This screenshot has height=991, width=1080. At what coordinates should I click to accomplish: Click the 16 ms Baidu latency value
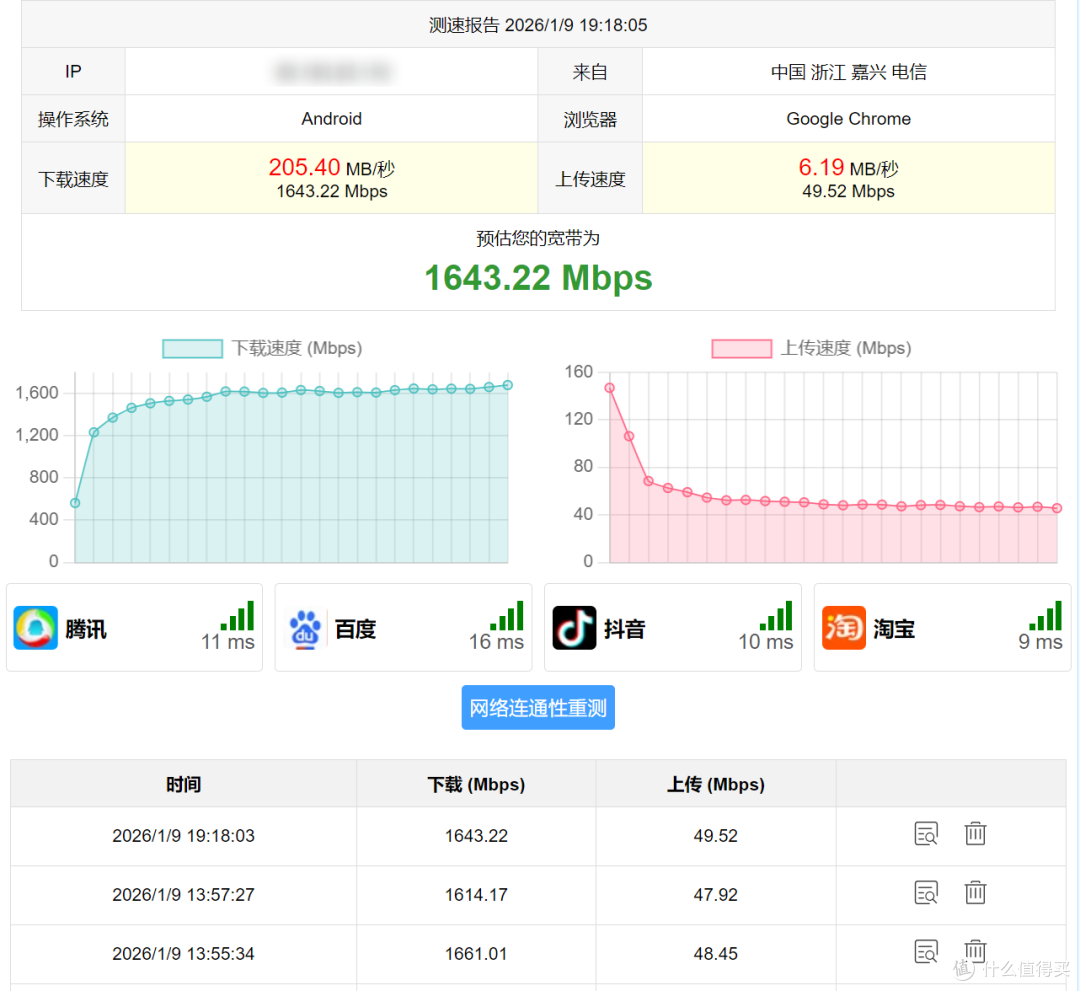point(497,643)
